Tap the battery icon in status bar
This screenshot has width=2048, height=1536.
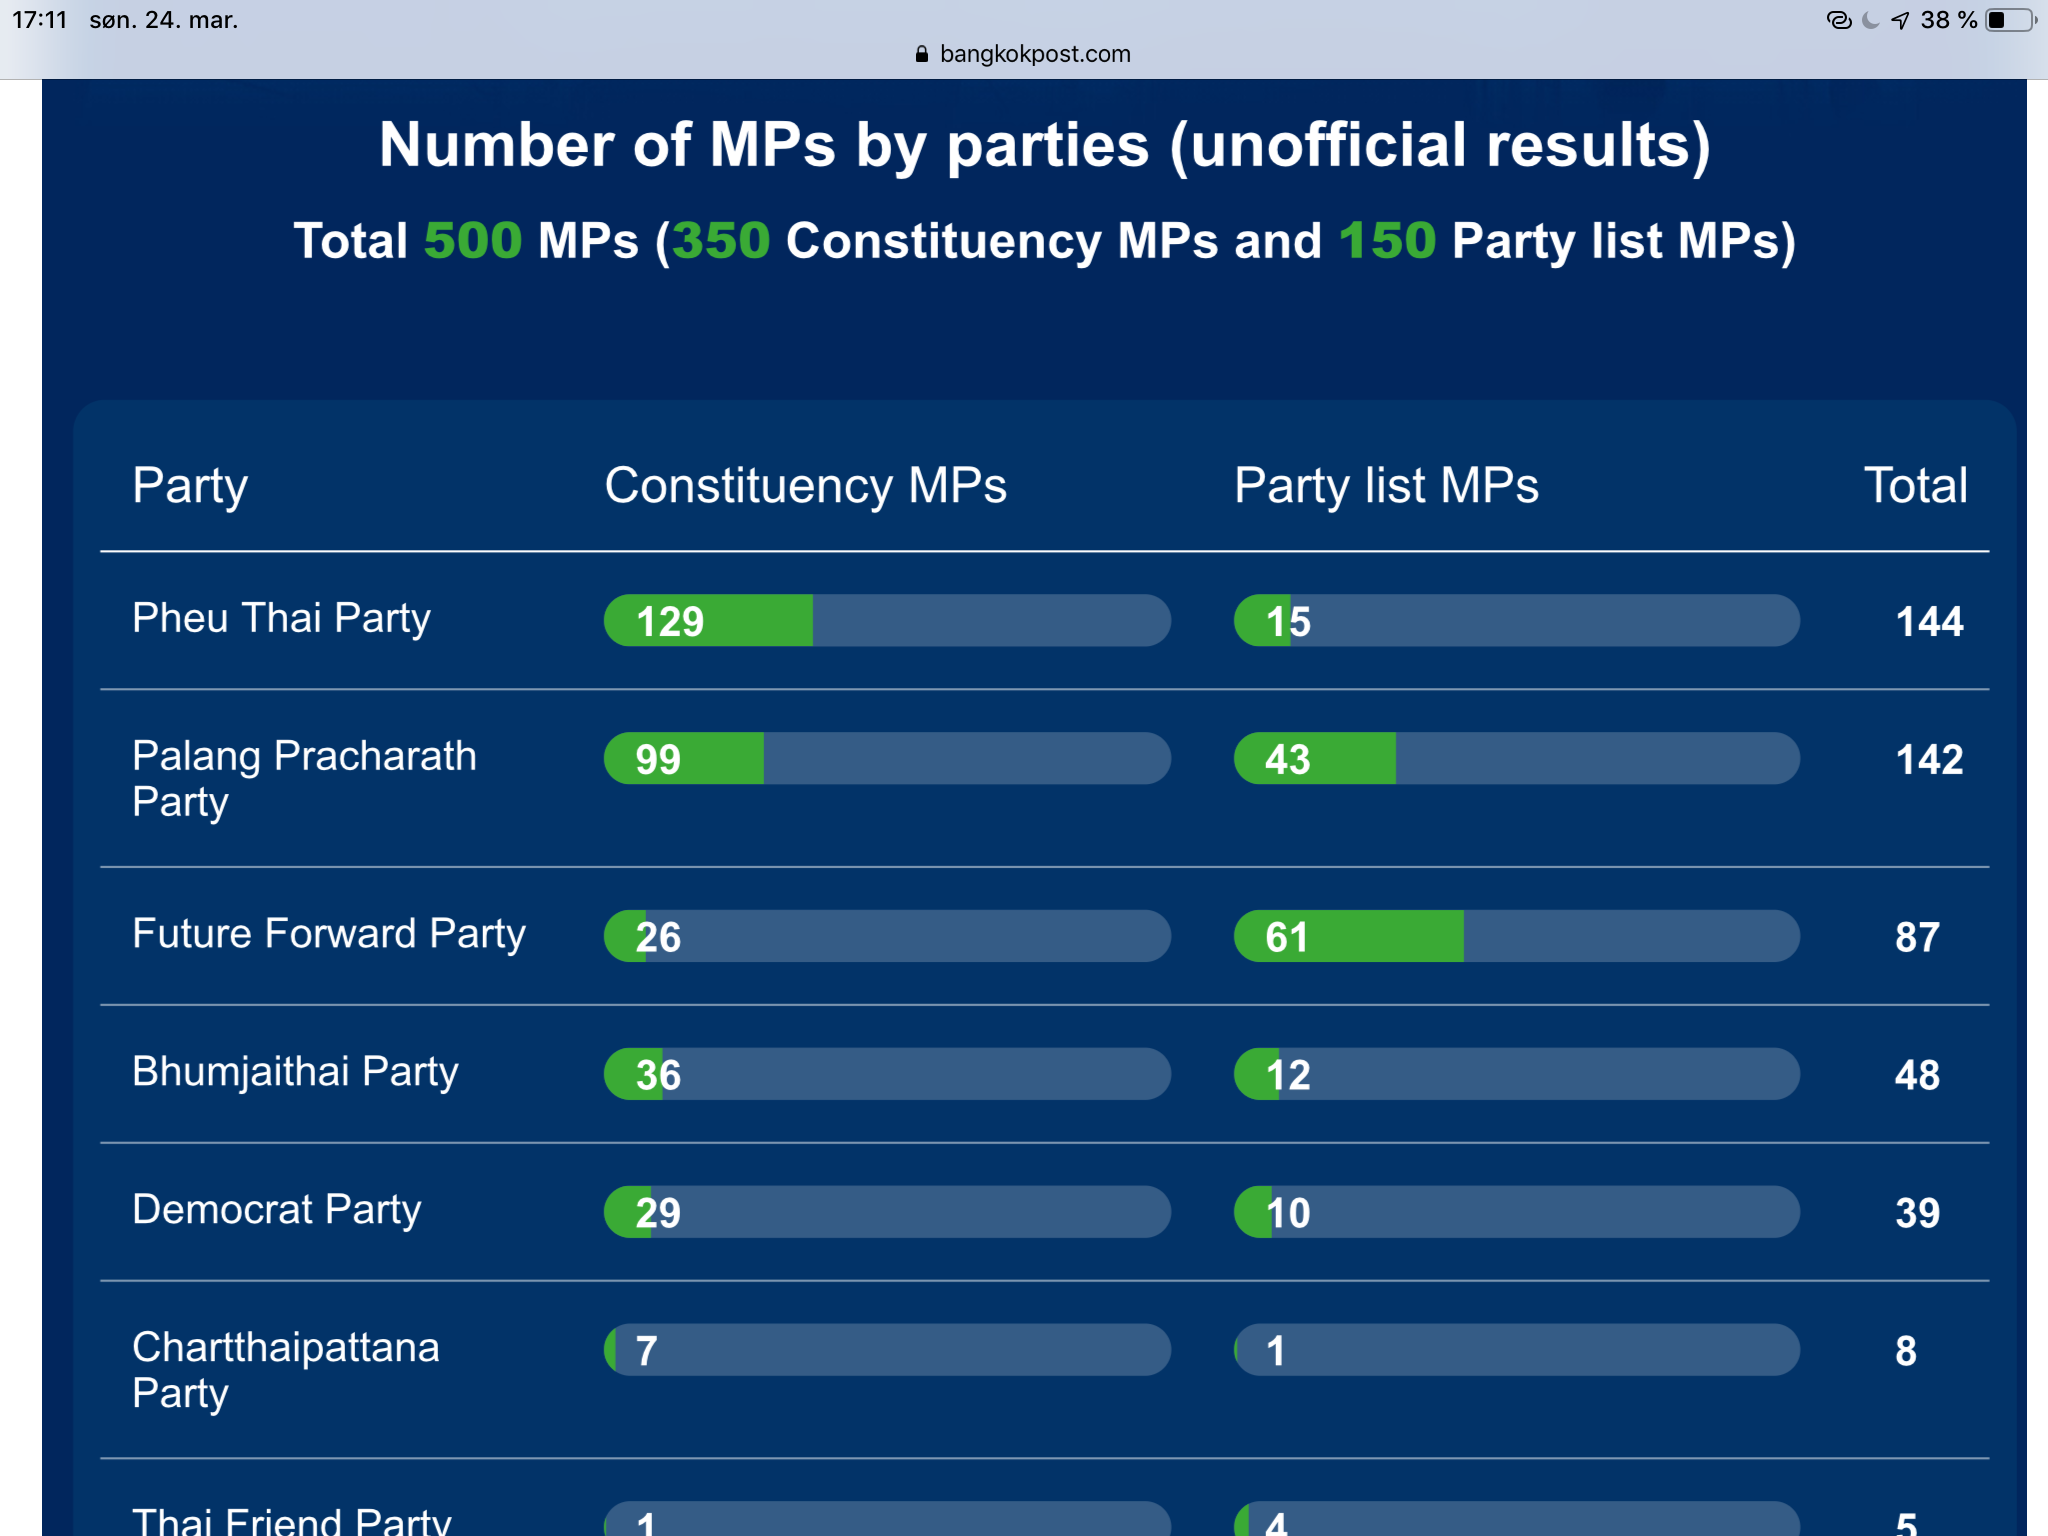(2010, 20)
